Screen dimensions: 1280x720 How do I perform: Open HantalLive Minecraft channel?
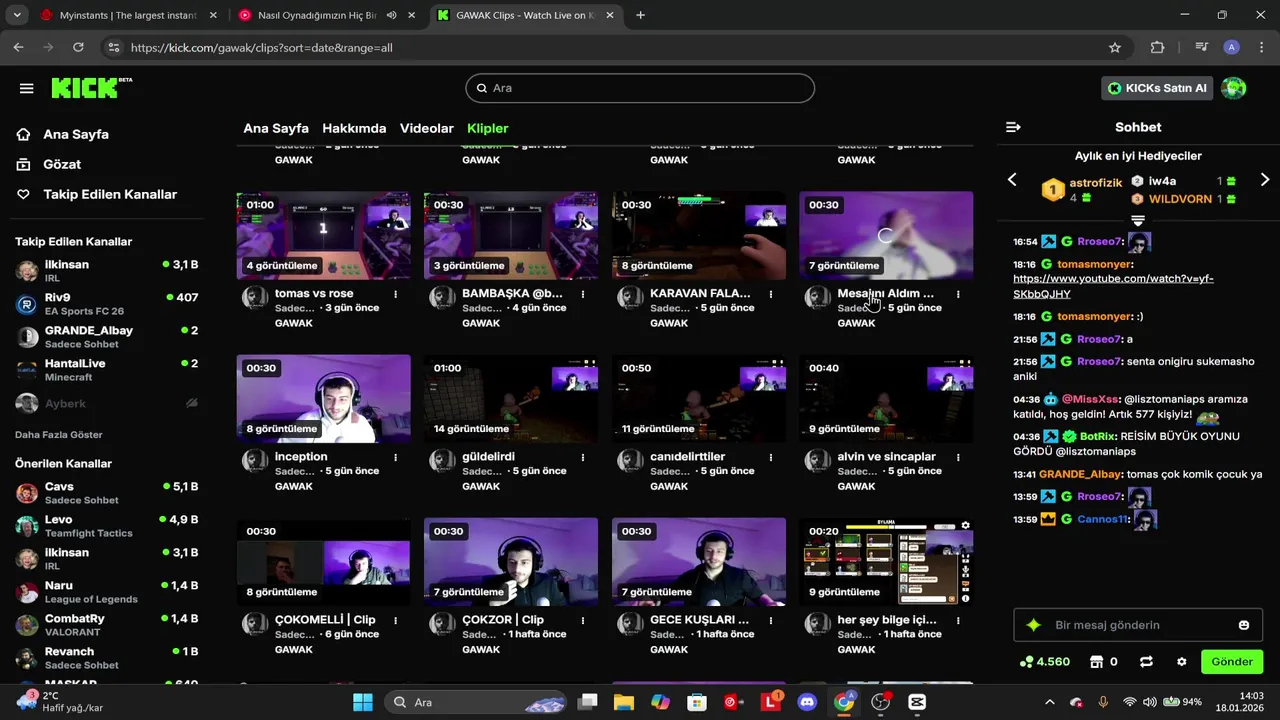click(106, 370)
